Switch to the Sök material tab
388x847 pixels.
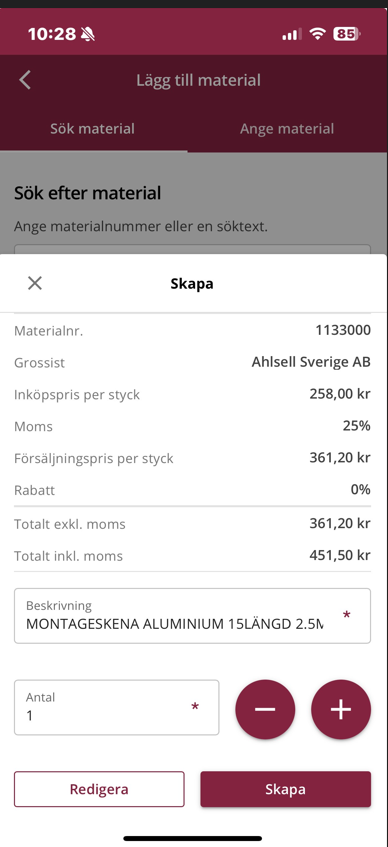tap(93, 129)
